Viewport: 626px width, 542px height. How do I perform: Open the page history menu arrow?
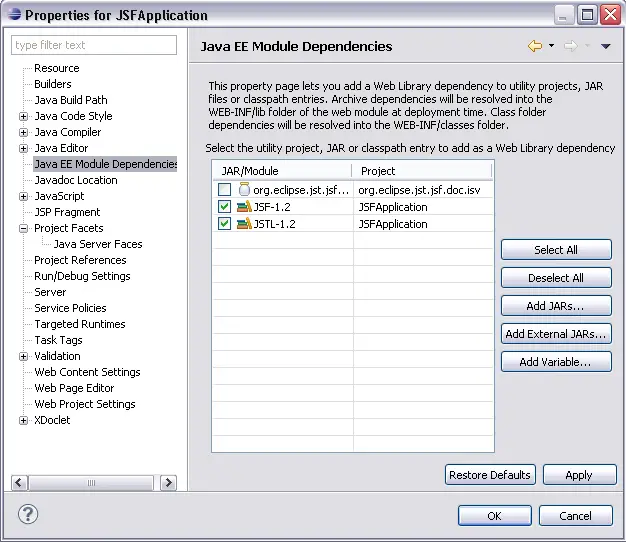click(x=606, y=46)
